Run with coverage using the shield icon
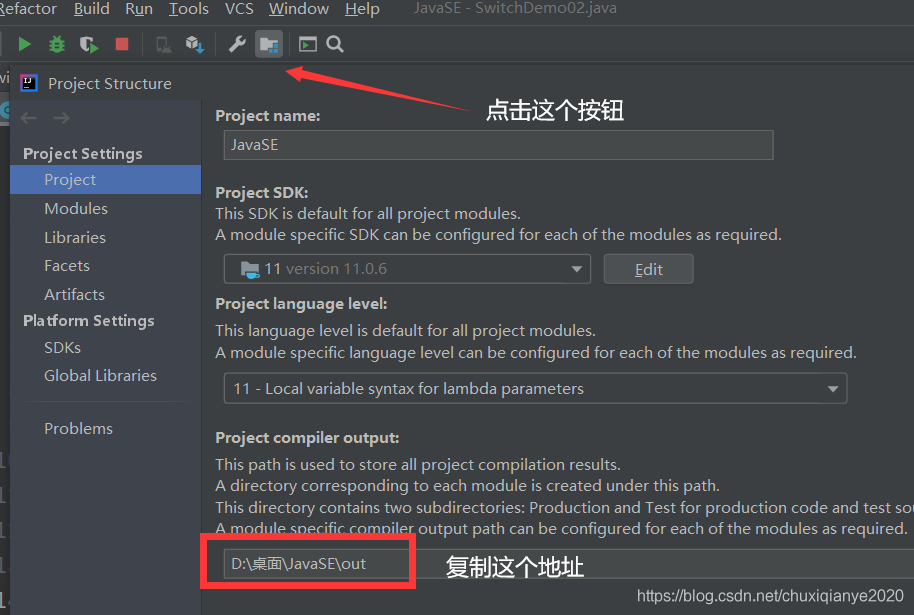 coord(89,44)
